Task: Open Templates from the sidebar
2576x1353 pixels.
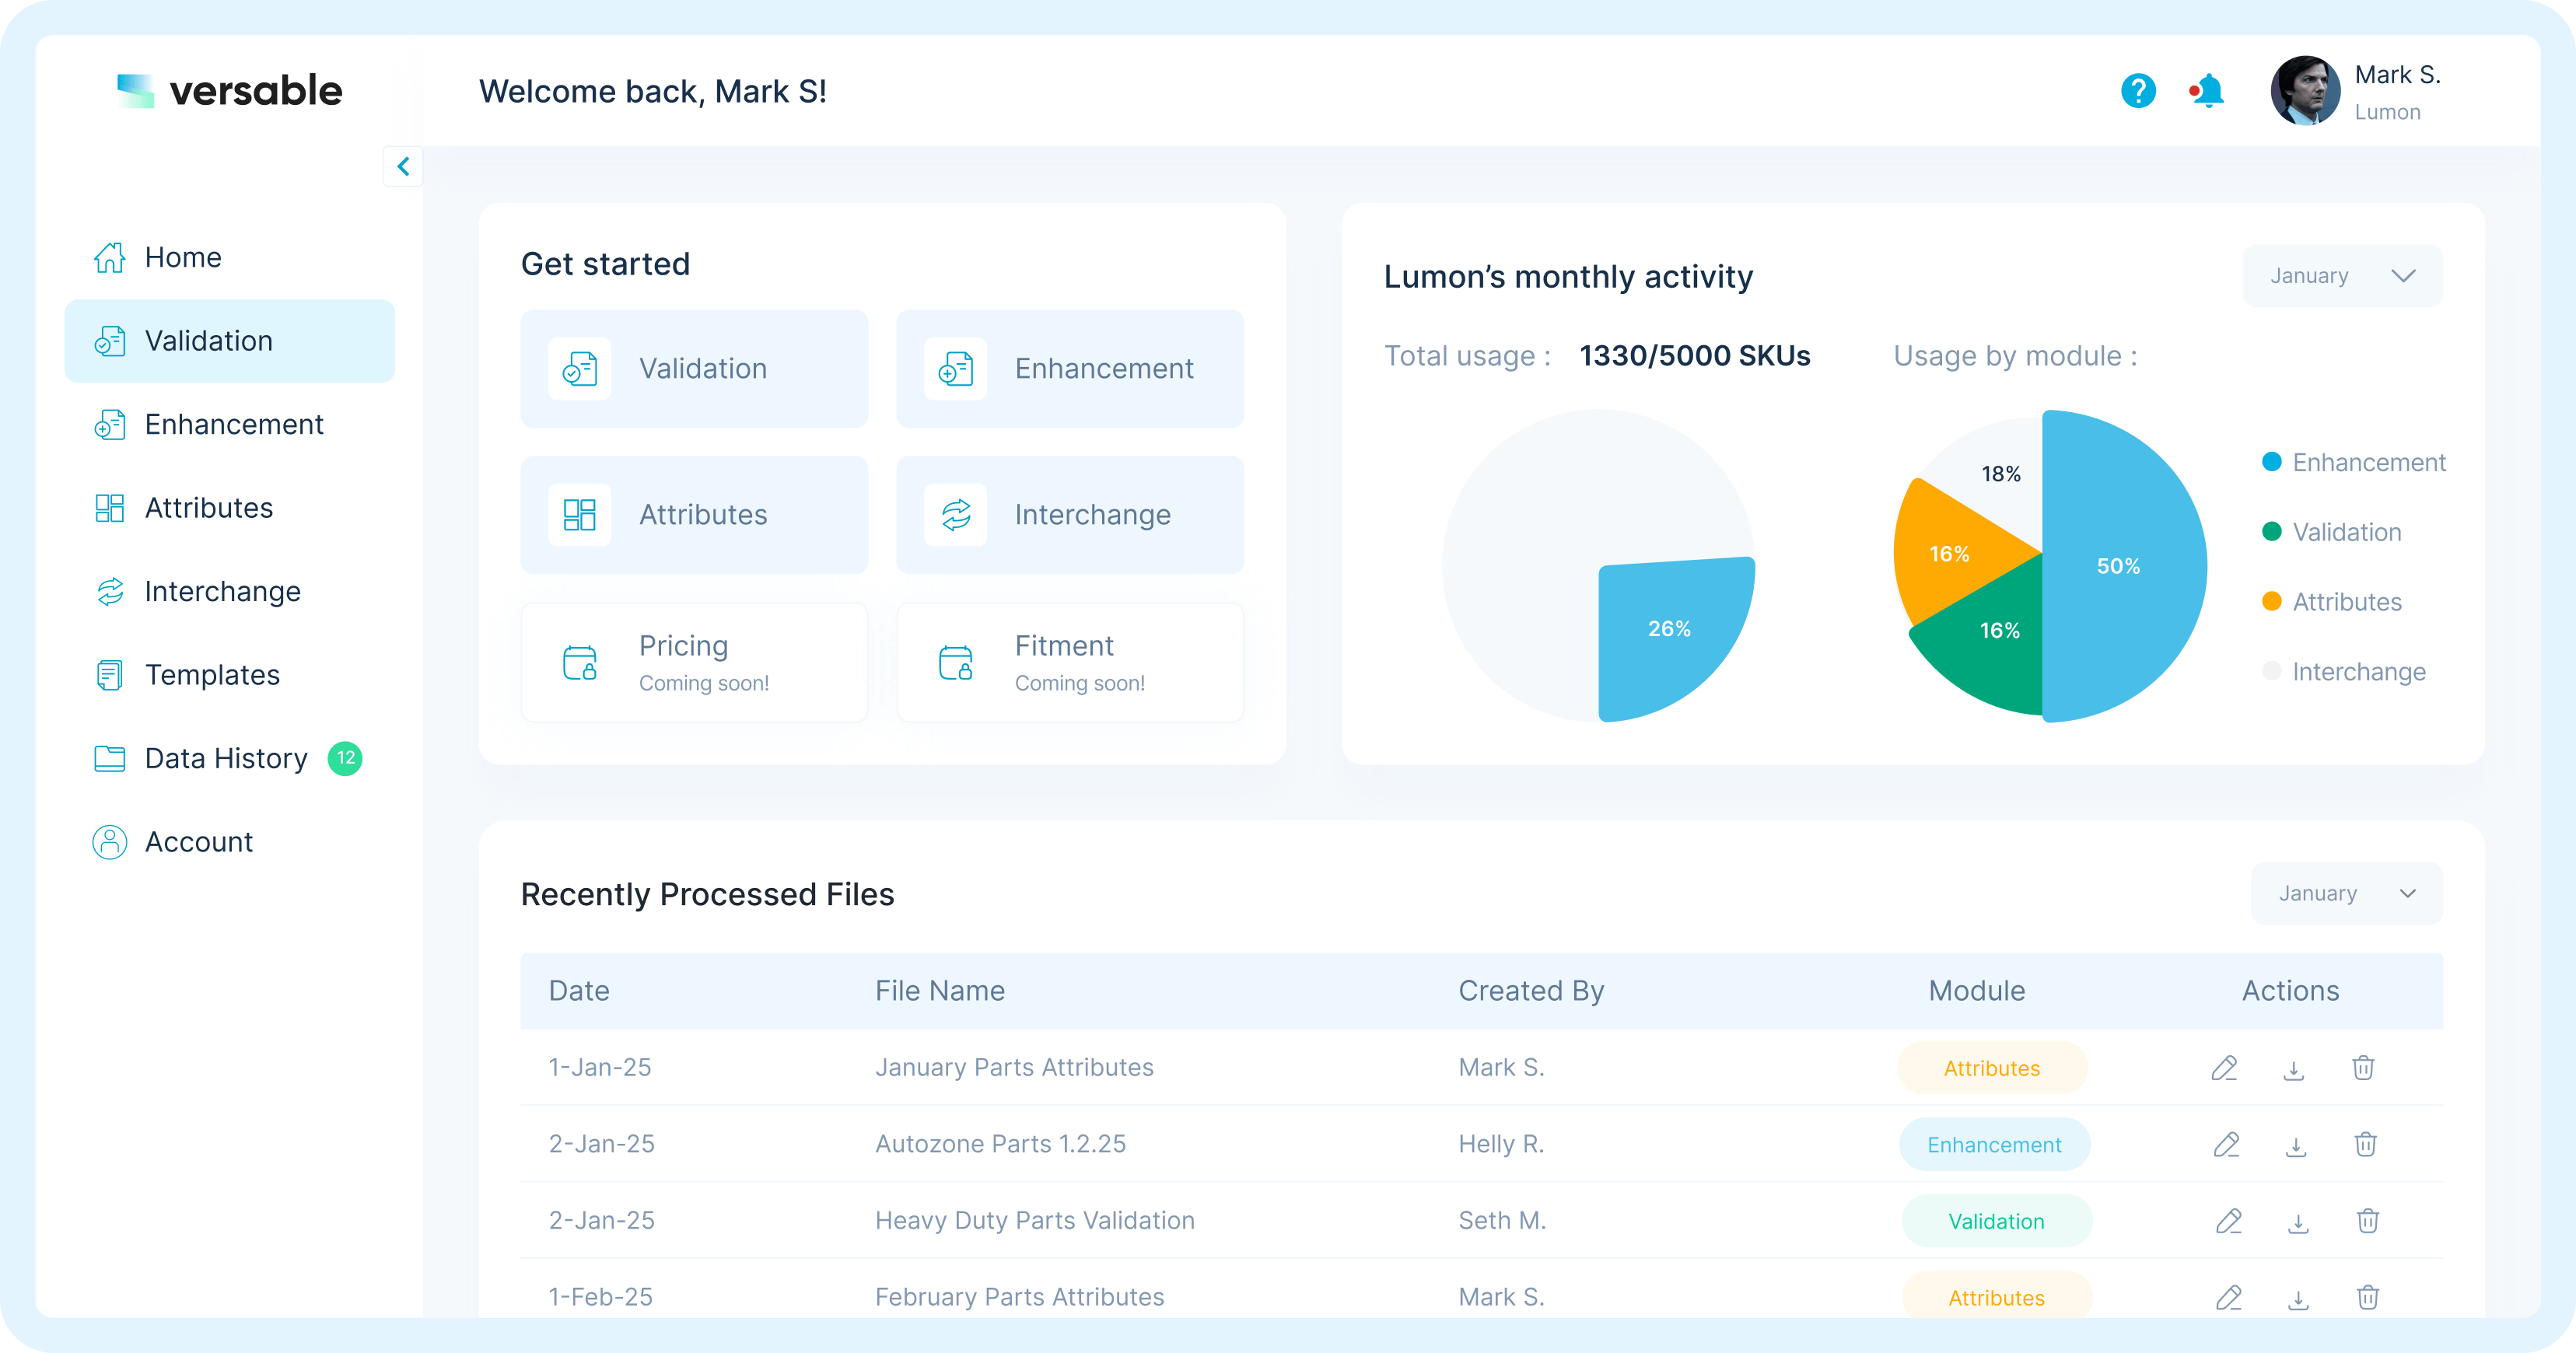Action: (x=211, y=675)
